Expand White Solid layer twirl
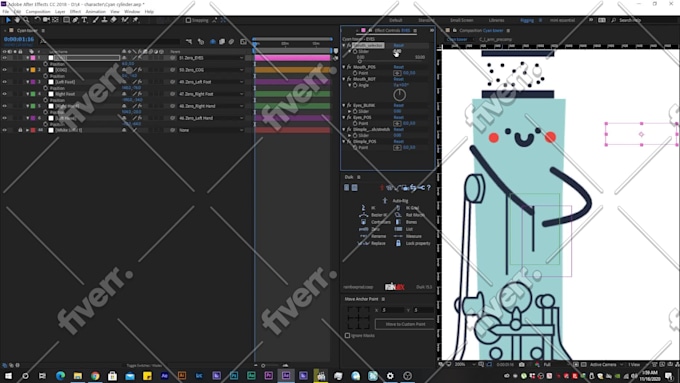 point(27,130)
